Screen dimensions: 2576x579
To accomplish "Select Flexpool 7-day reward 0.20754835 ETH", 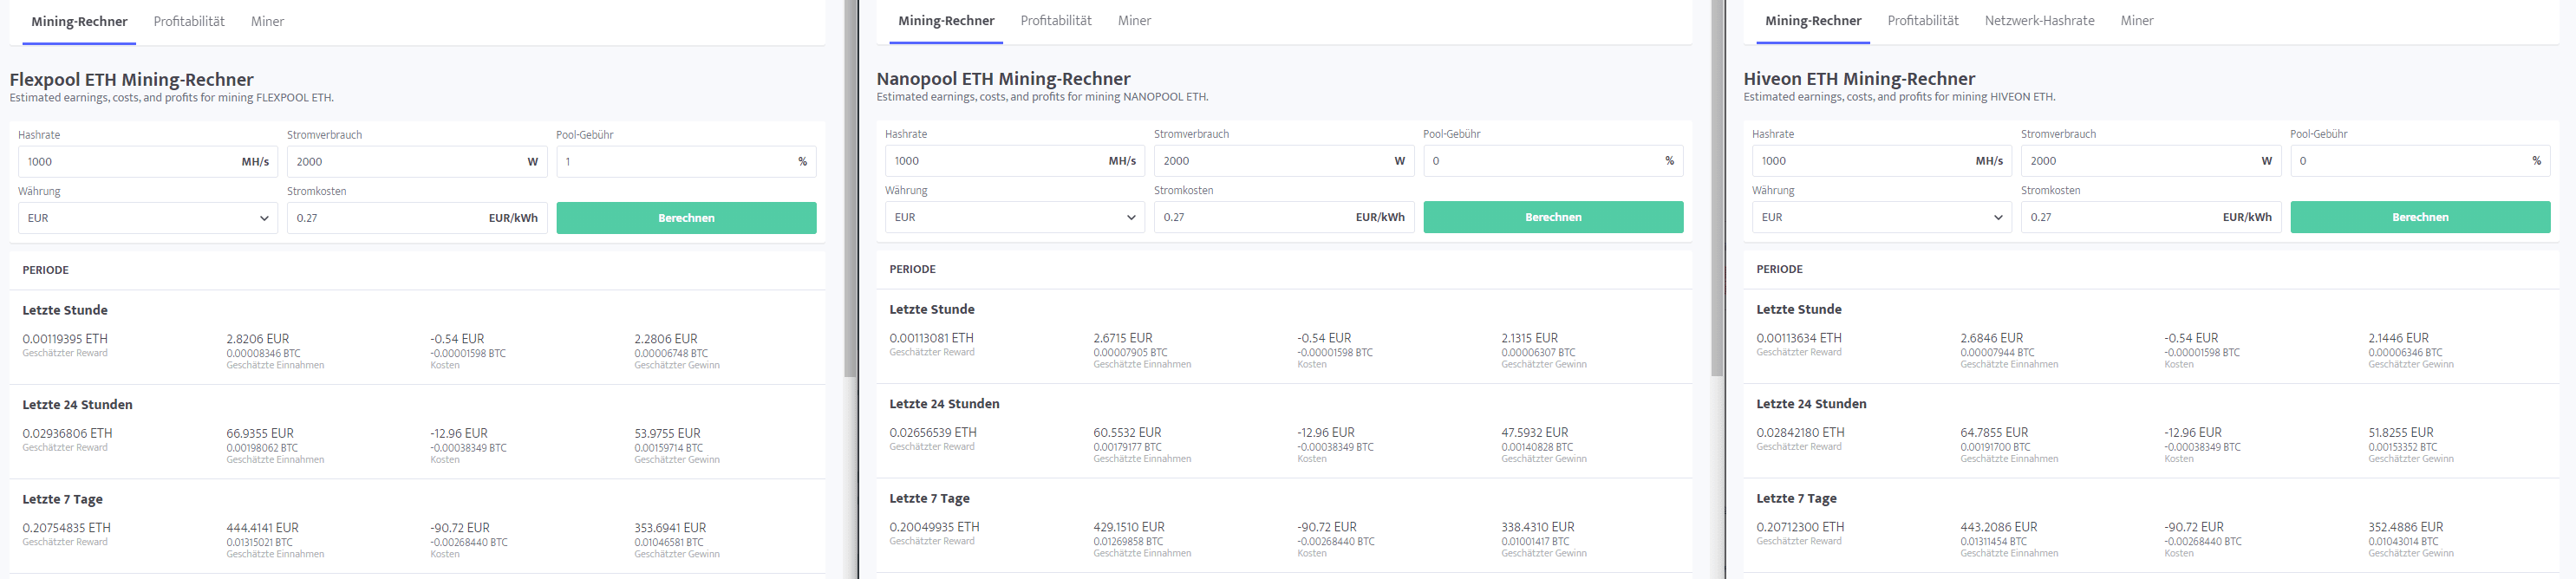I will 66,528.
